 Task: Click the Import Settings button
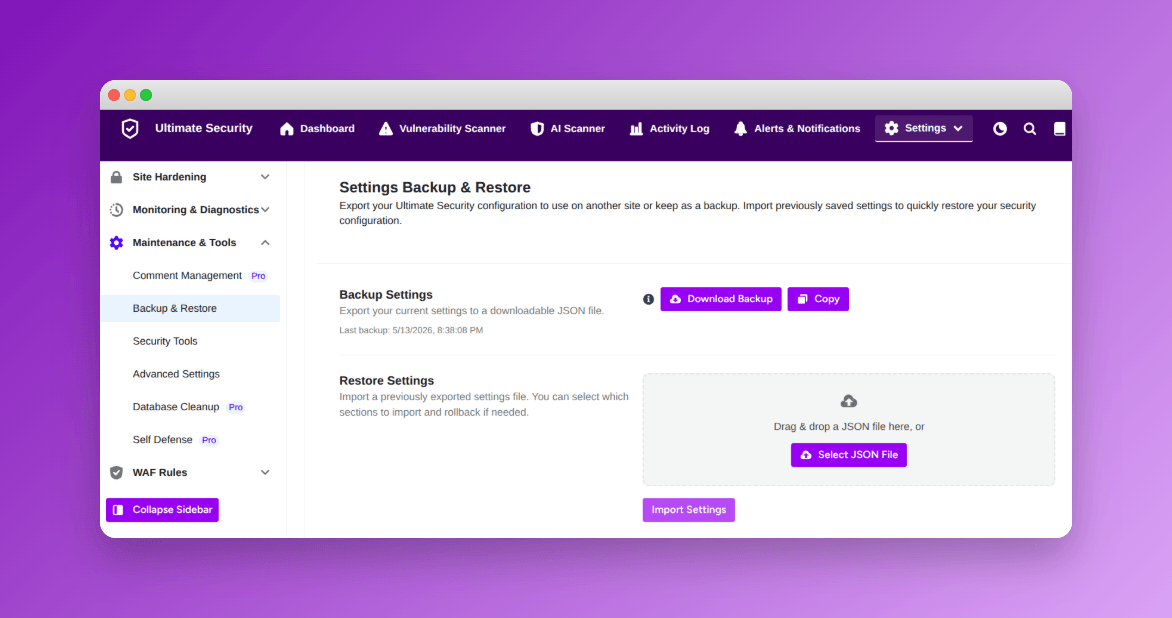pos(689,510)
